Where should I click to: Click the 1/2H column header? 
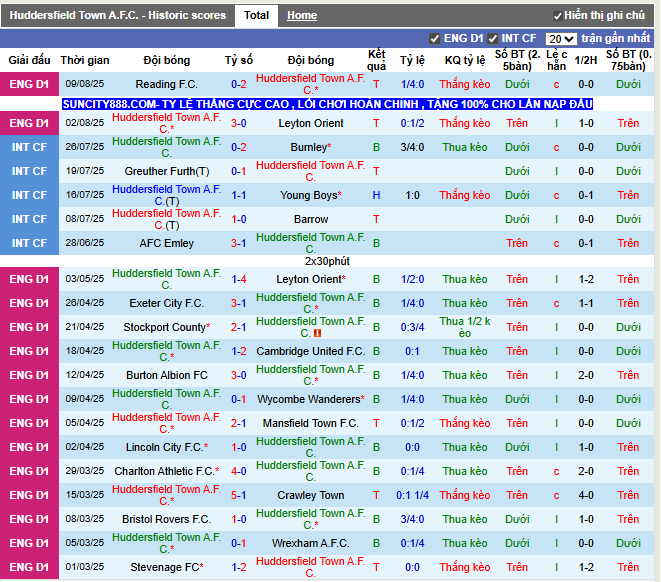[x=586, y=60]
